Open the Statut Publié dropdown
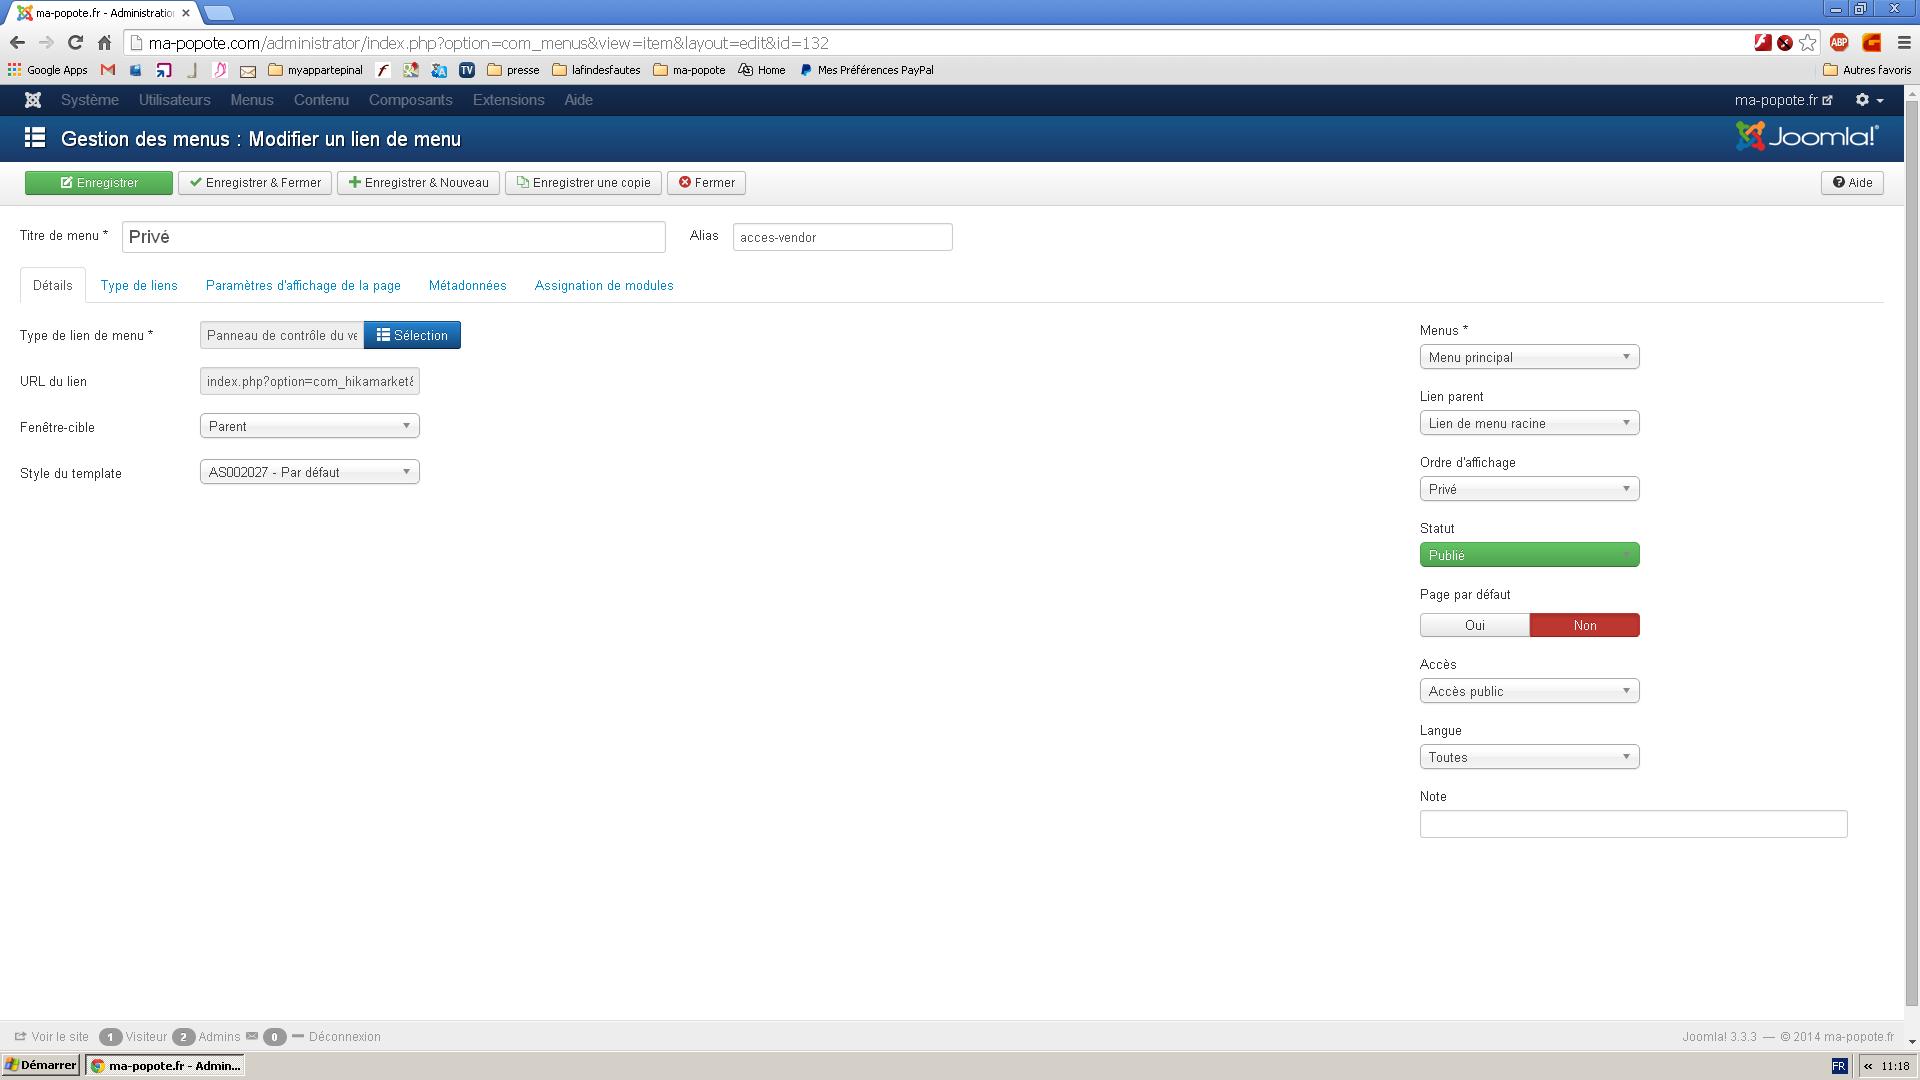The height and width of the screenshot is (1080, 1920). tap(1529, 555)
